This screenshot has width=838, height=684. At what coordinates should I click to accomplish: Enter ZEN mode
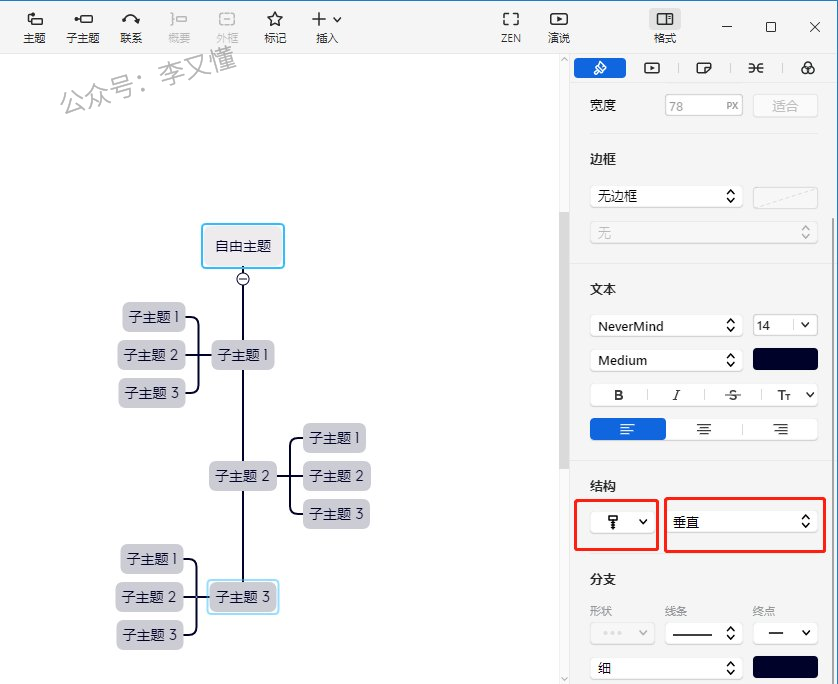point(511,27)
